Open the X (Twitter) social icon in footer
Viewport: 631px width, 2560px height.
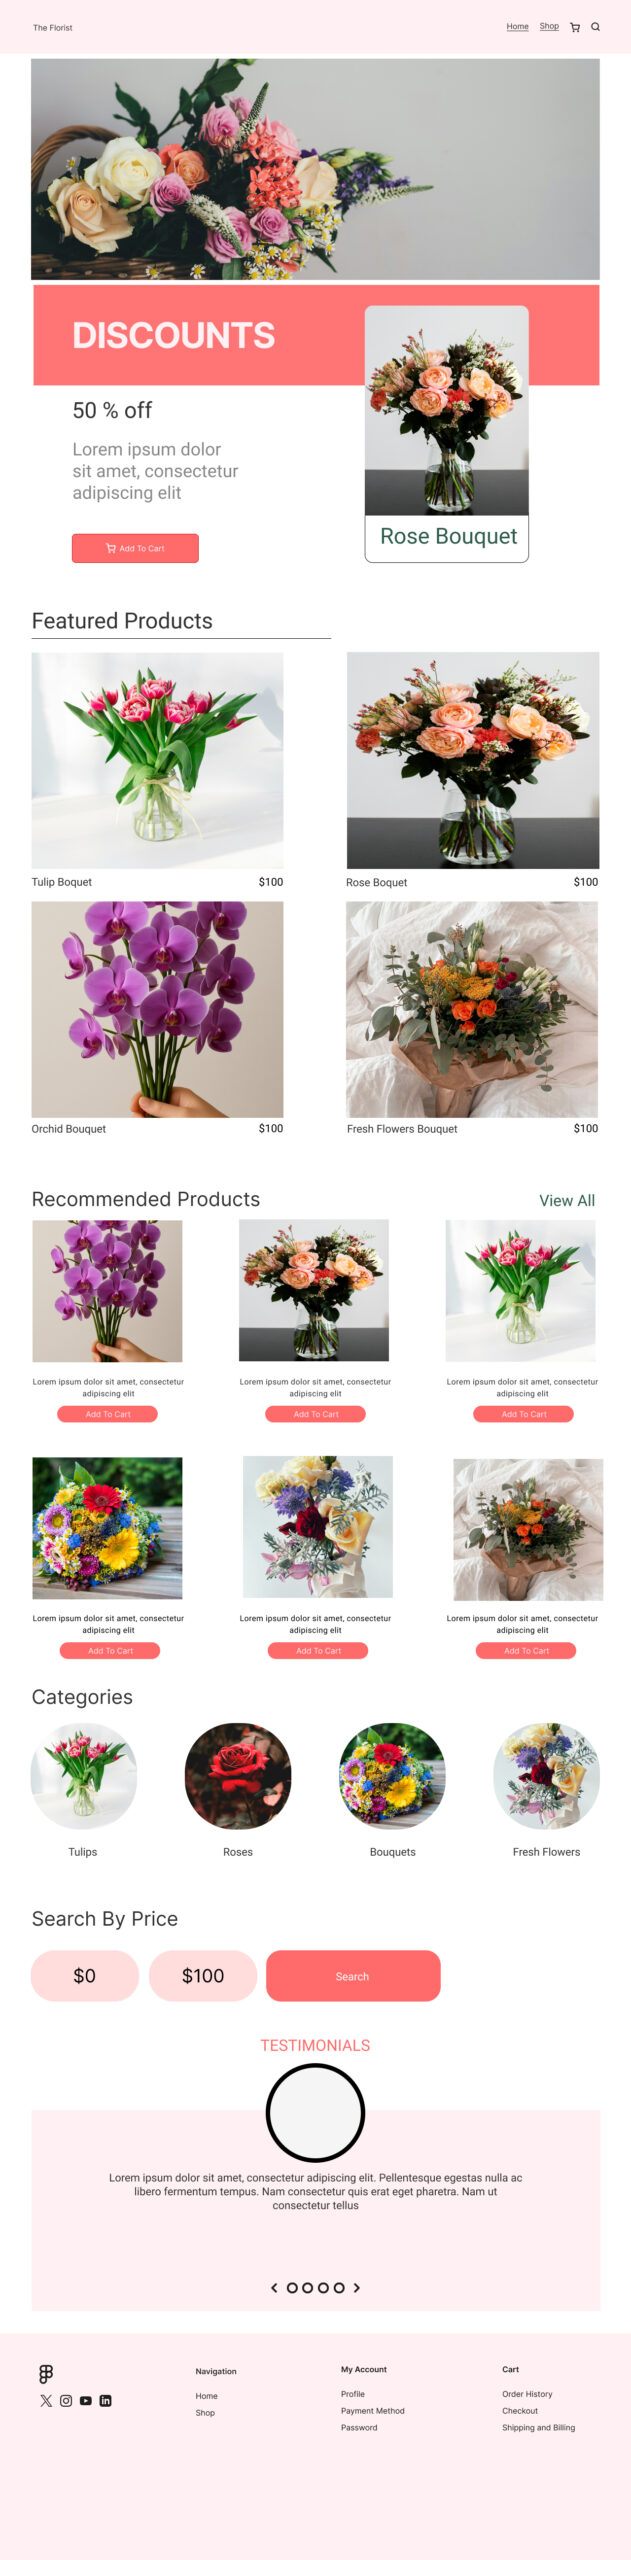pos(46,2400)
